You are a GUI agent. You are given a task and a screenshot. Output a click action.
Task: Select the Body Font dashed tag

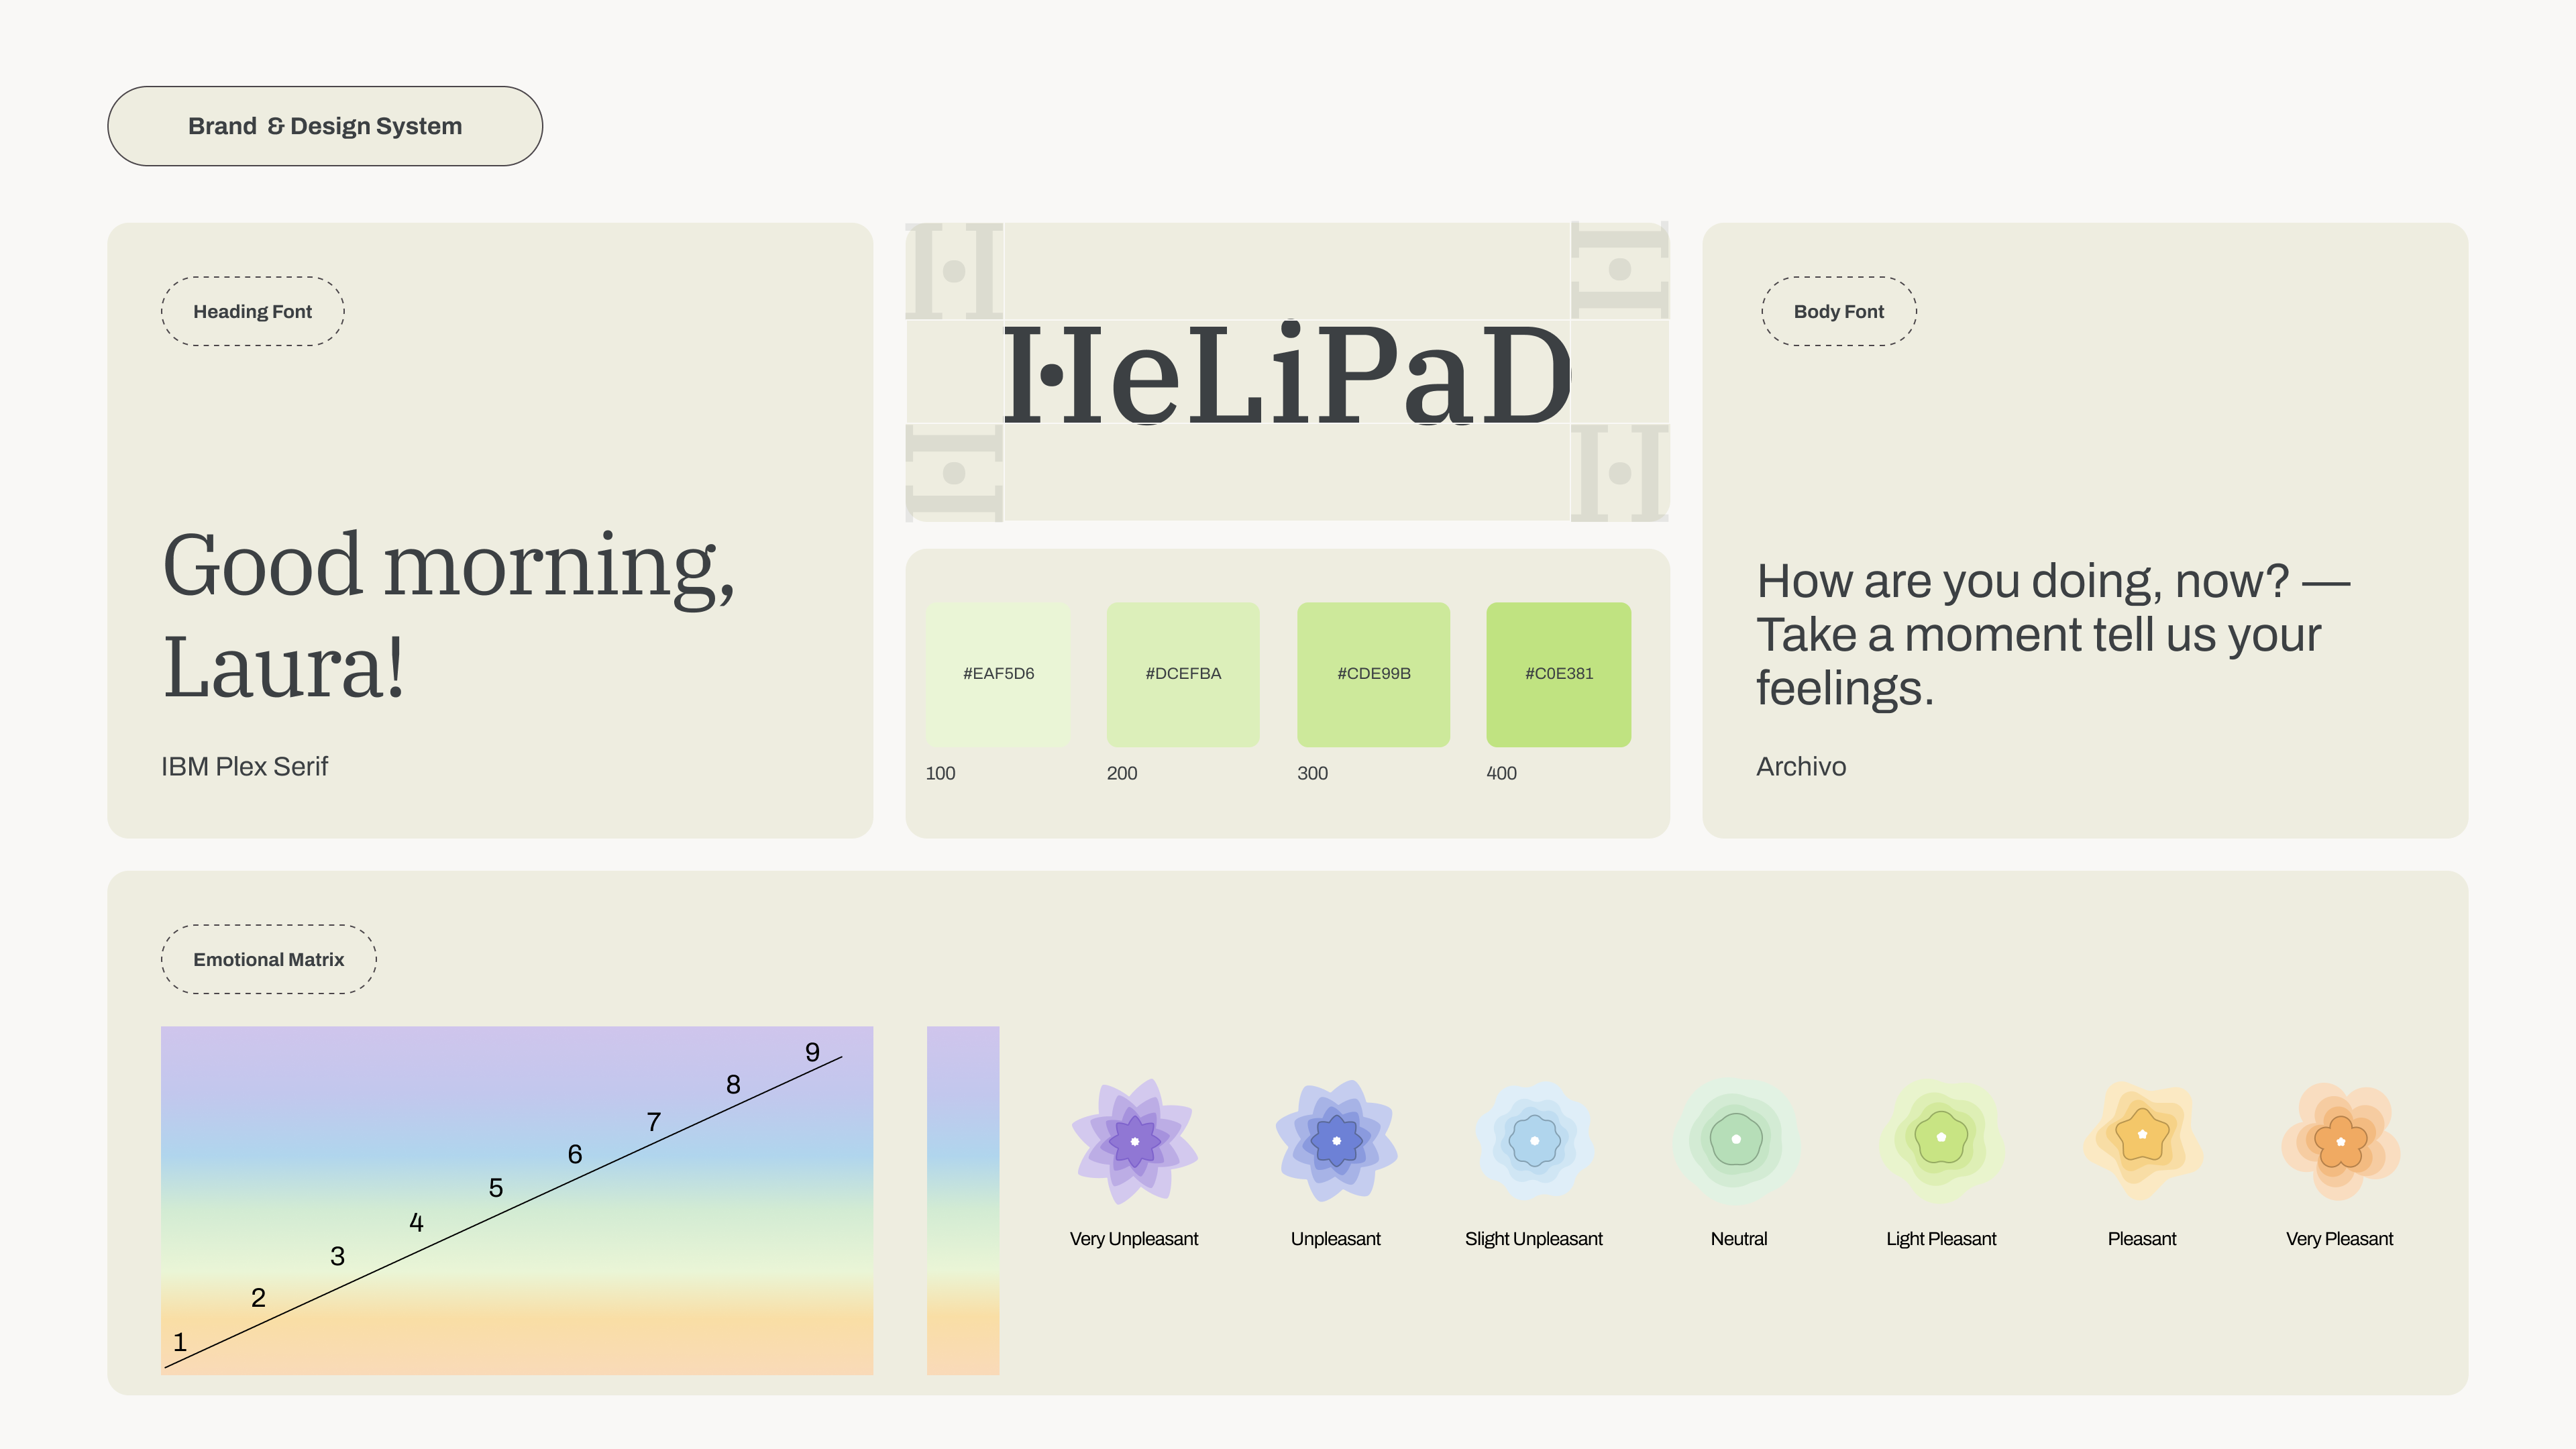point(1838,311)
